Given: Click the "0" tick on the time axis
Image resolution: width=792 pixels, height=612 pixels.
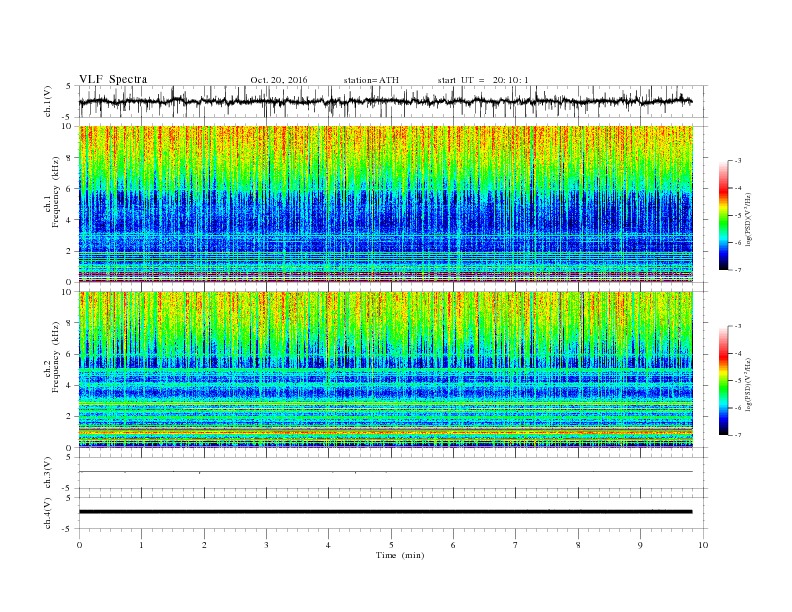Looking at the screenshot, I should (x=79, y=545).
